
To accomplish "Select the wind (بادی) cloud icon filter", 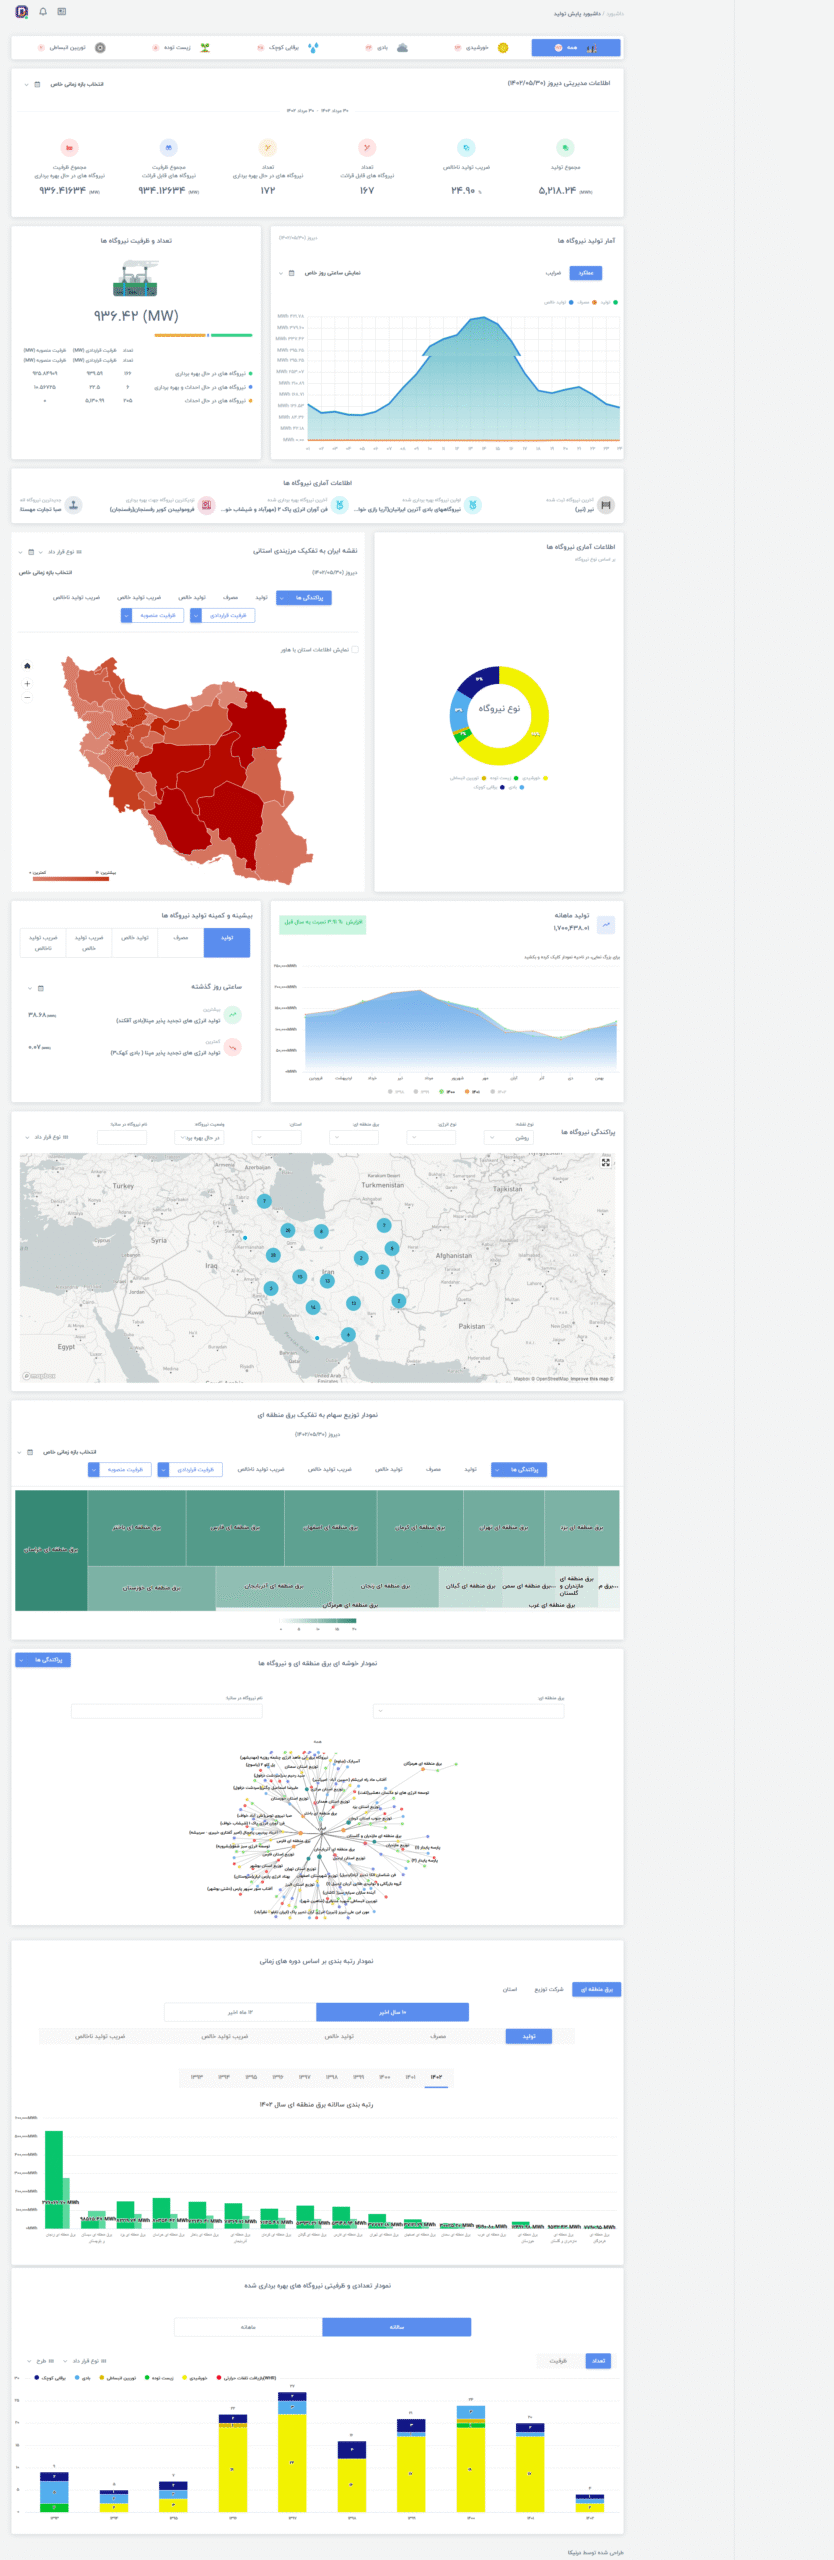I will point(402,48).
